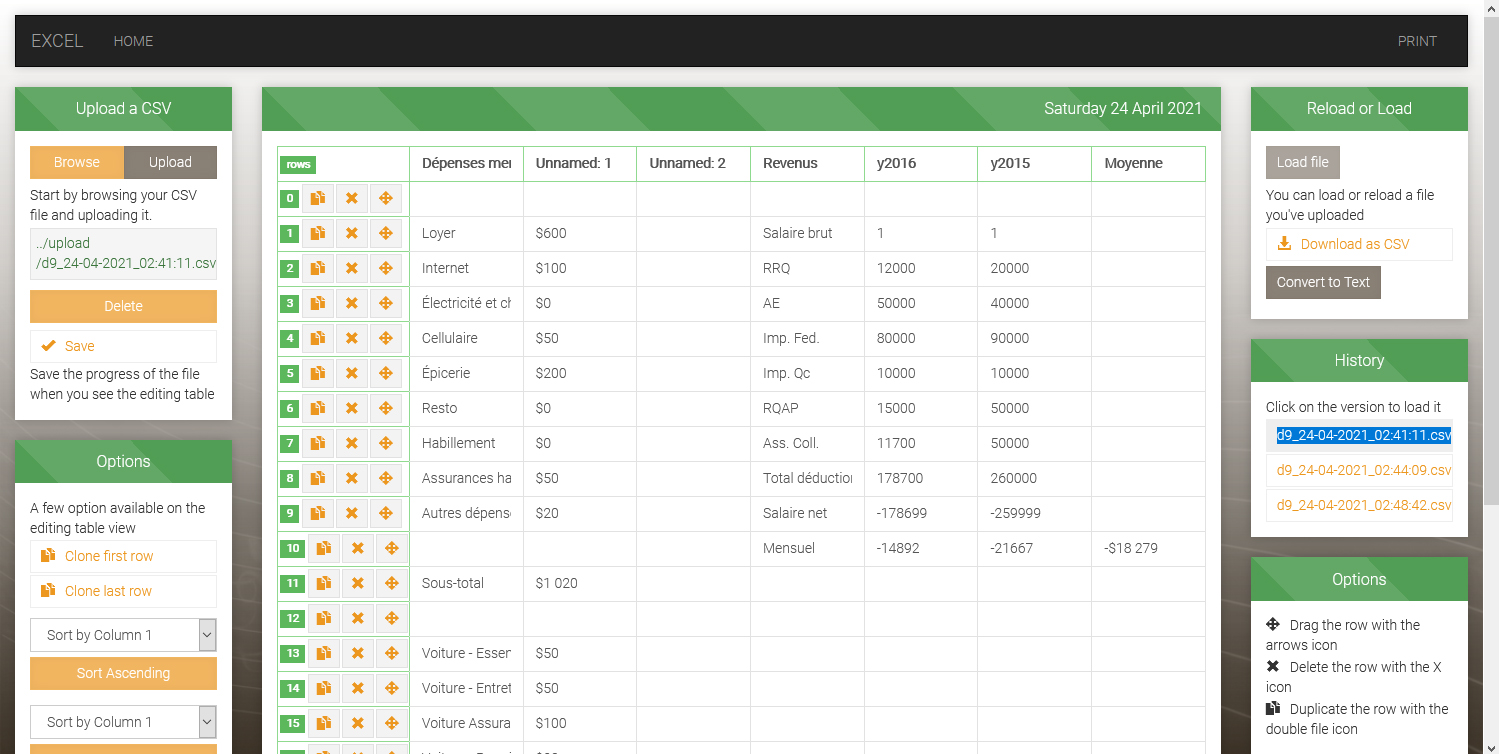Screen dimensions: 1499x754
Task: Click the move icon on row 15
Action: [392, 724]
